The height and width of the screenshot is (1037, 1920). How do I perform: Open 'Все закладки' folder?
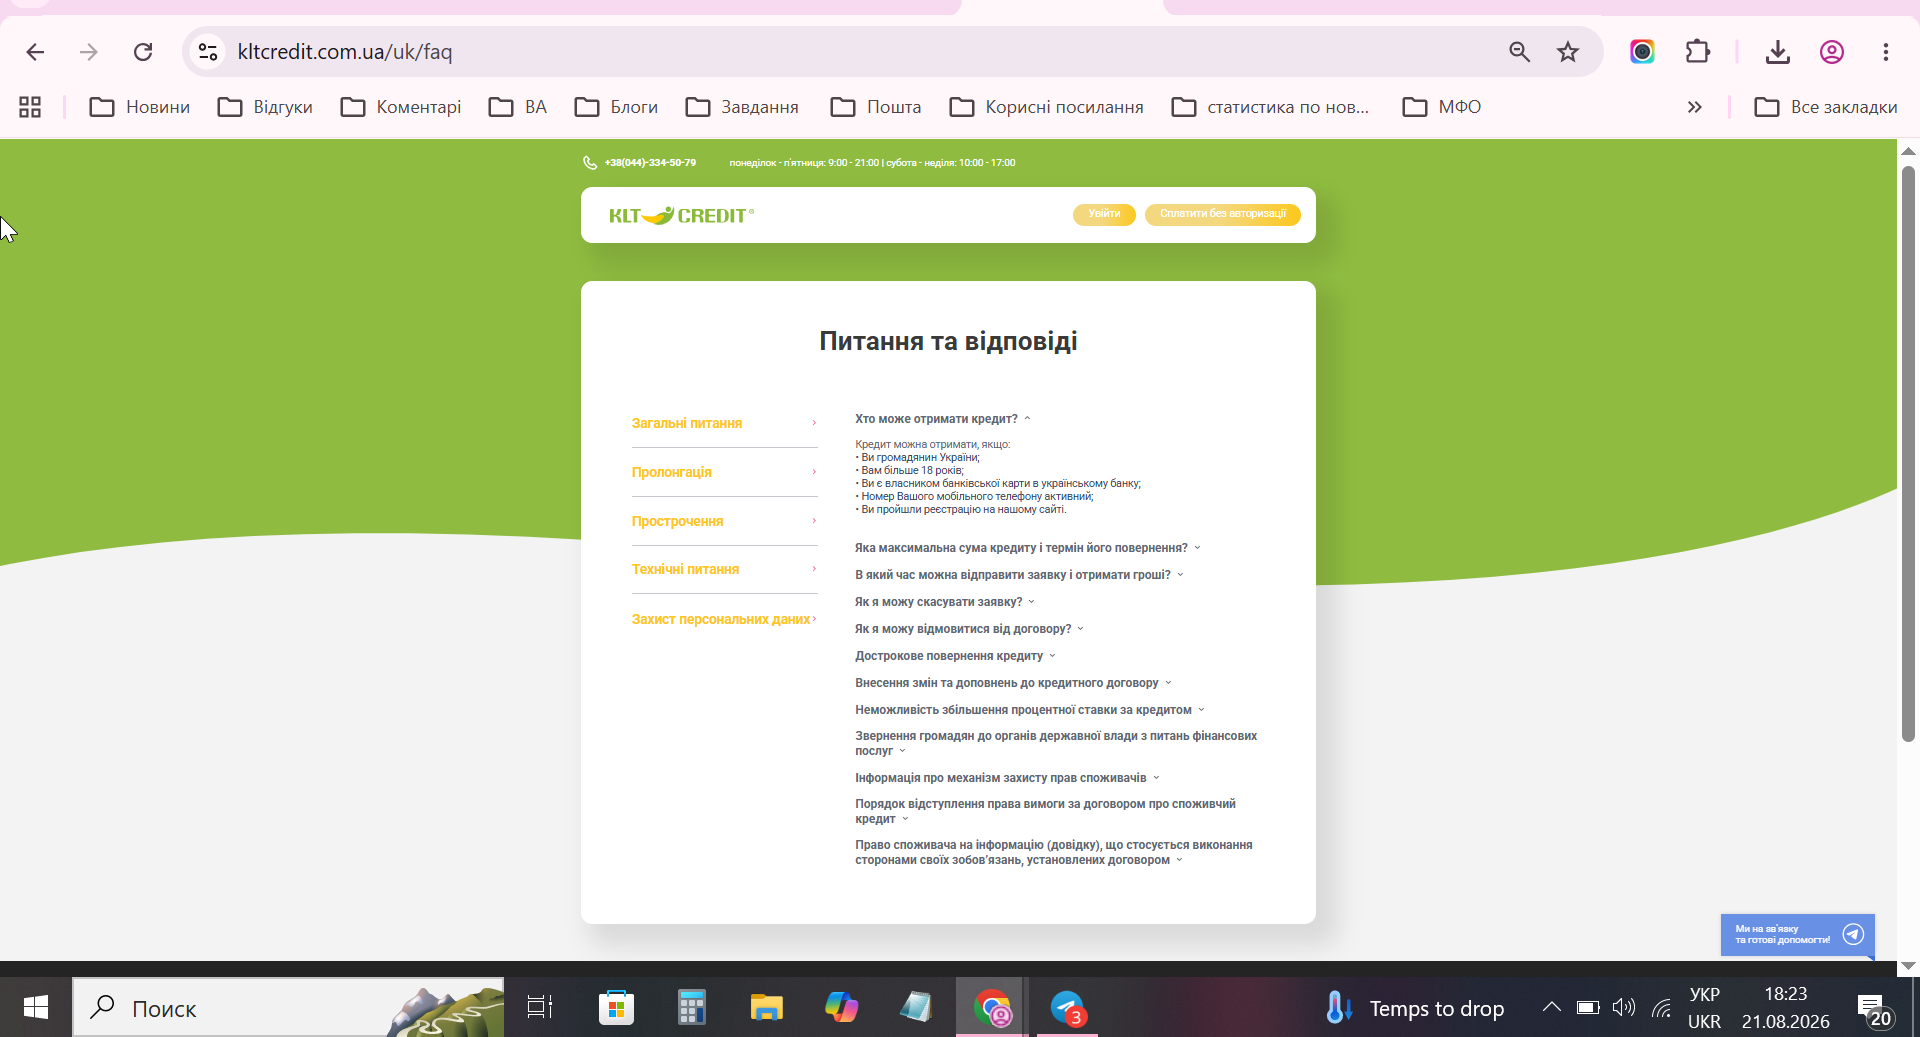point(1826,107)
